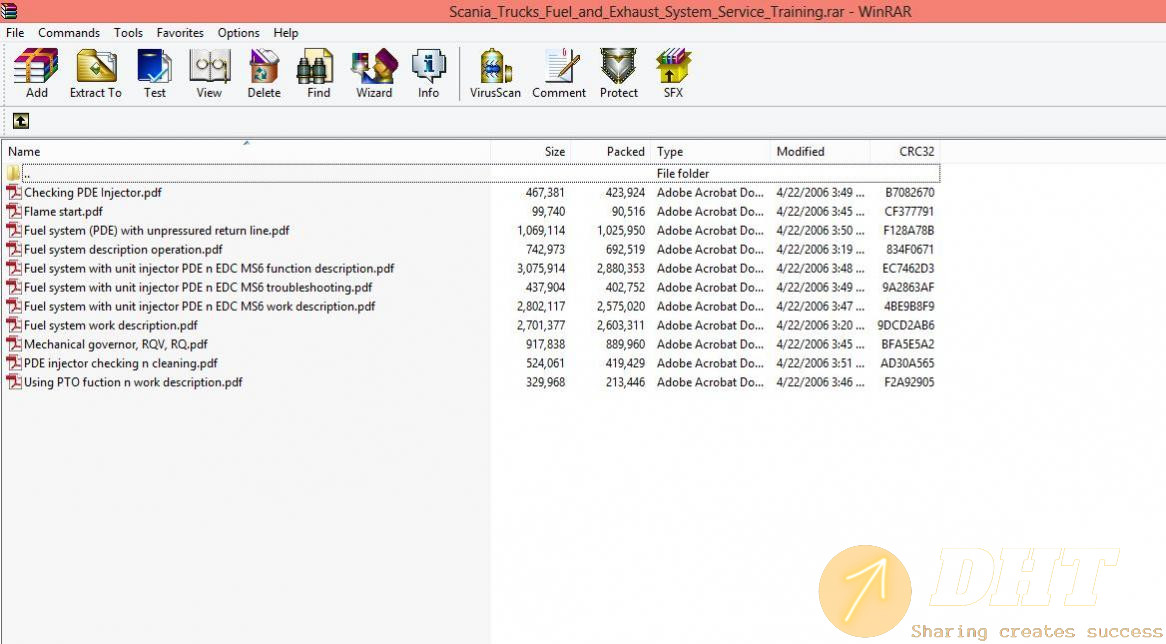Click packed value 402,752

click(x=625, y=287)
